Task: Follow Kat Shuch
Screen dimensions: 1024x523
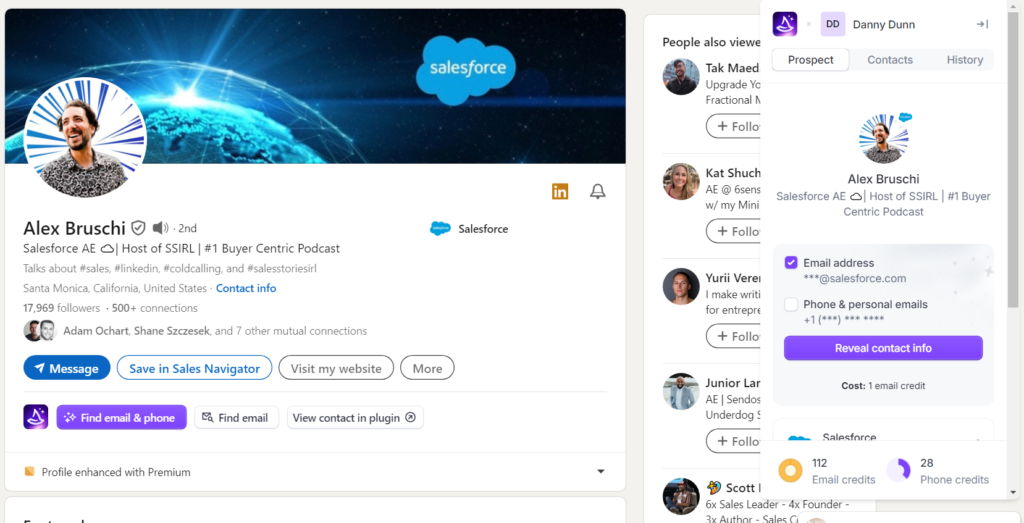Action: tap(734, 231)
